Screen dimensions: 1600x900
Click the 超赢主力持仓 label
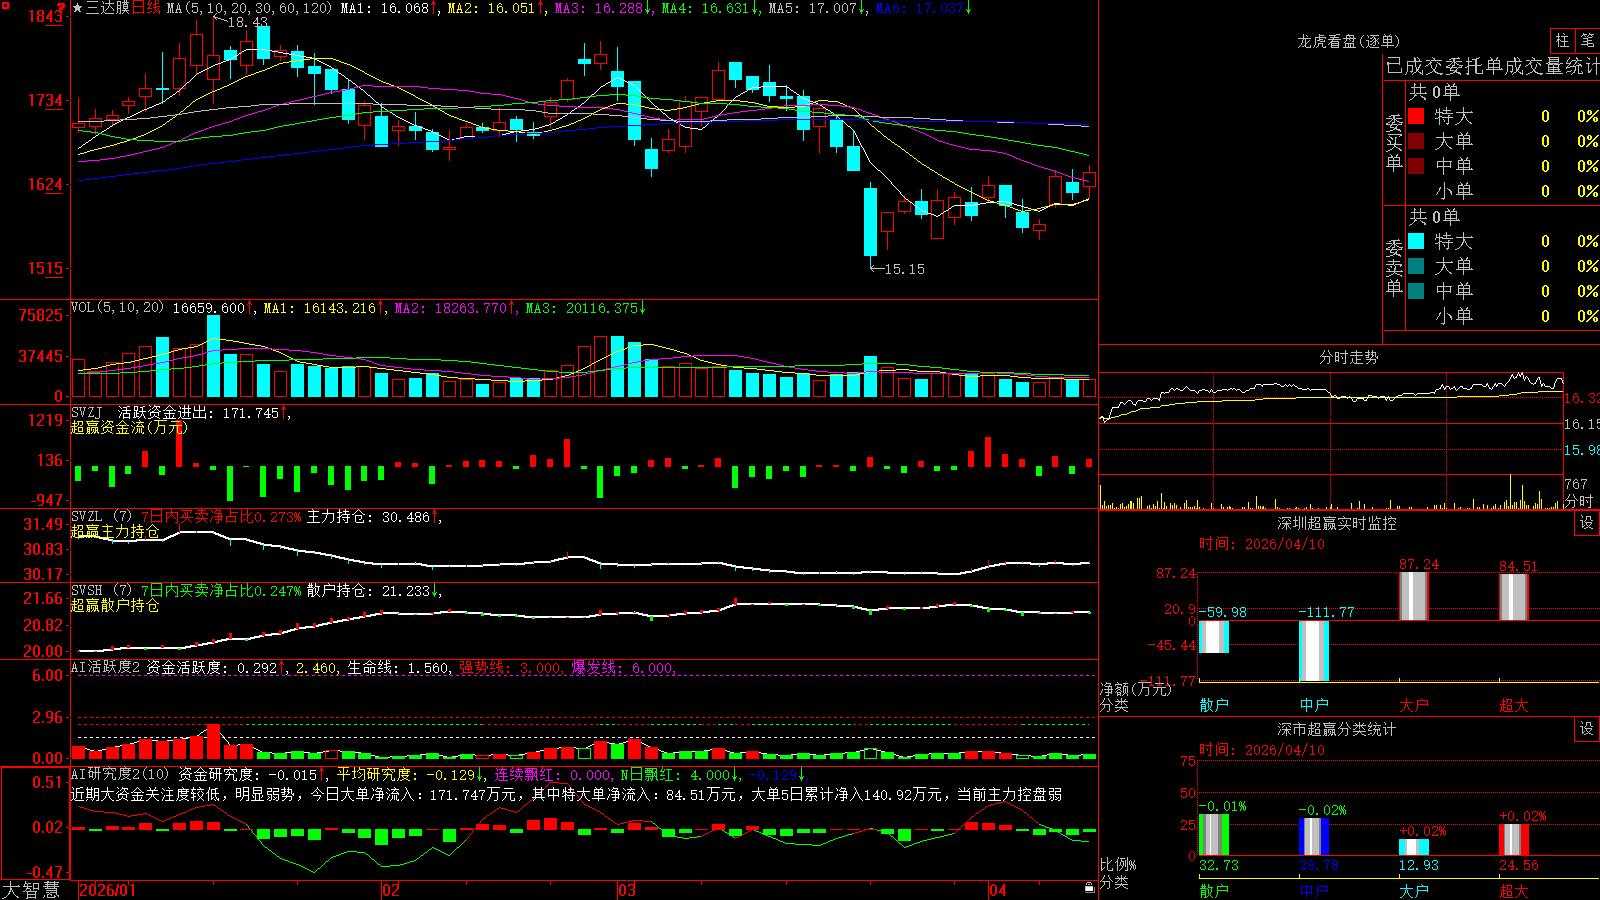115,531
